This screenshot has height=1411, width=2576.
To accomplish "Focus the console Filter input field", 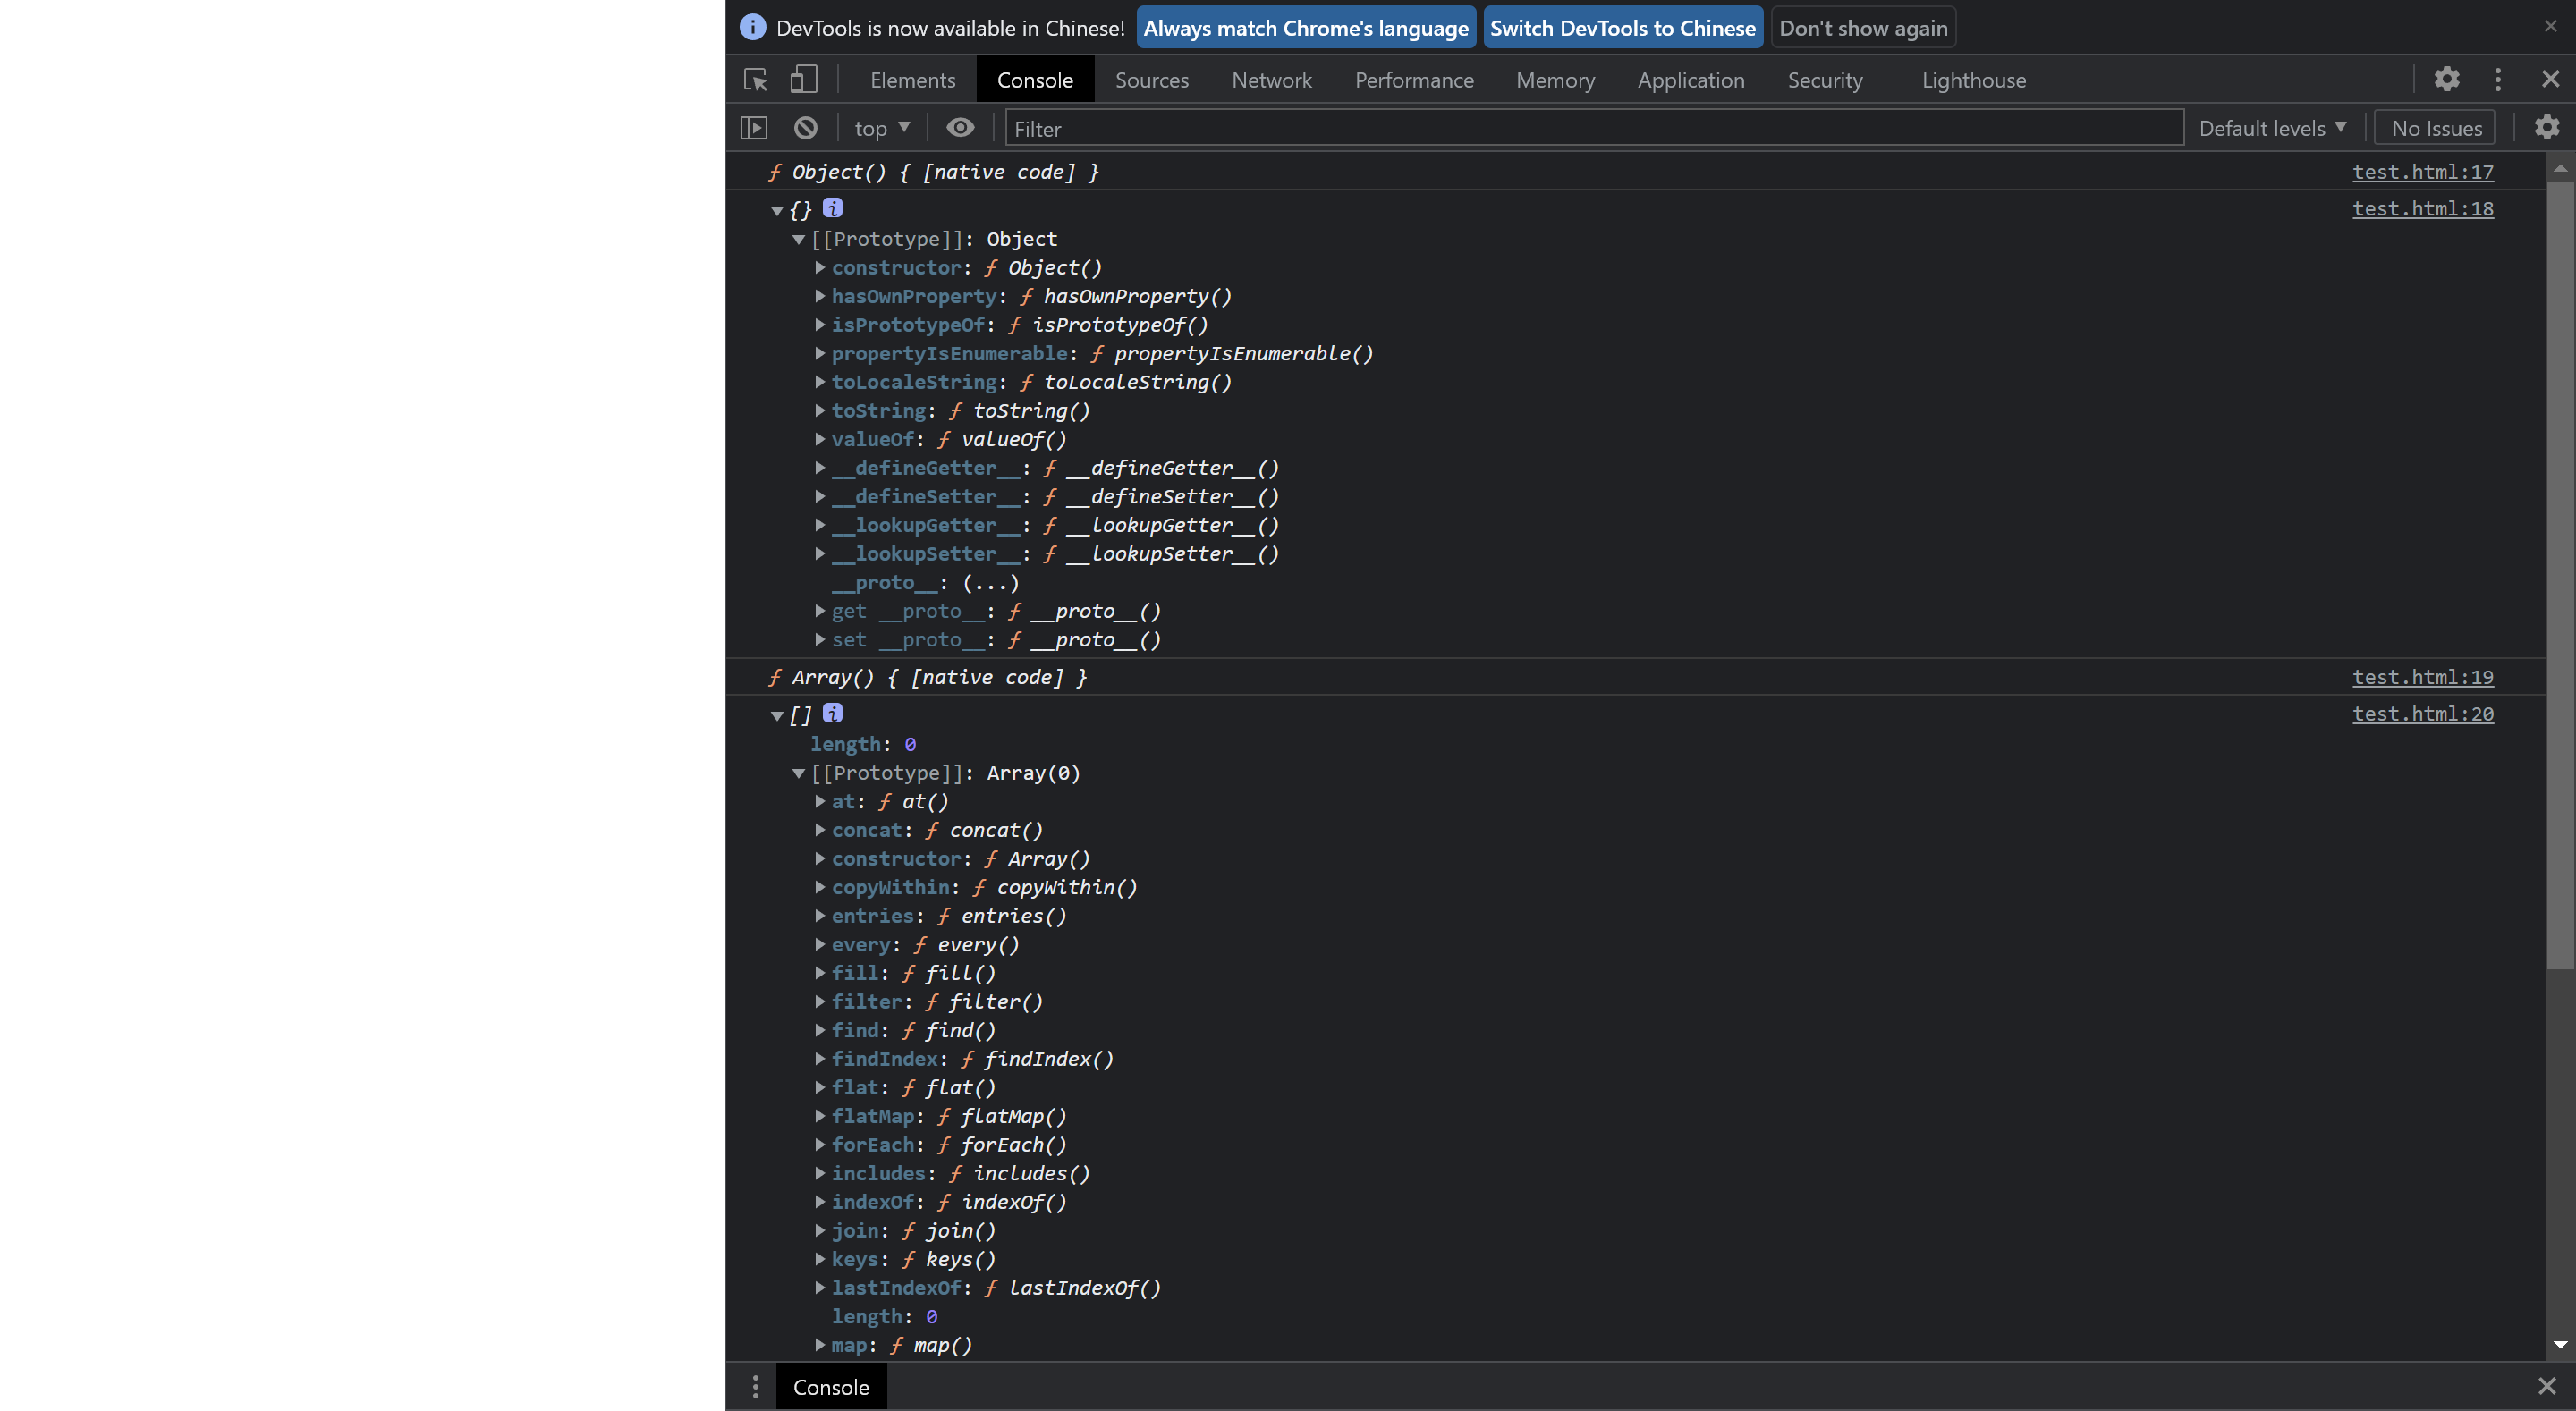I will [x=1594, y=128].
